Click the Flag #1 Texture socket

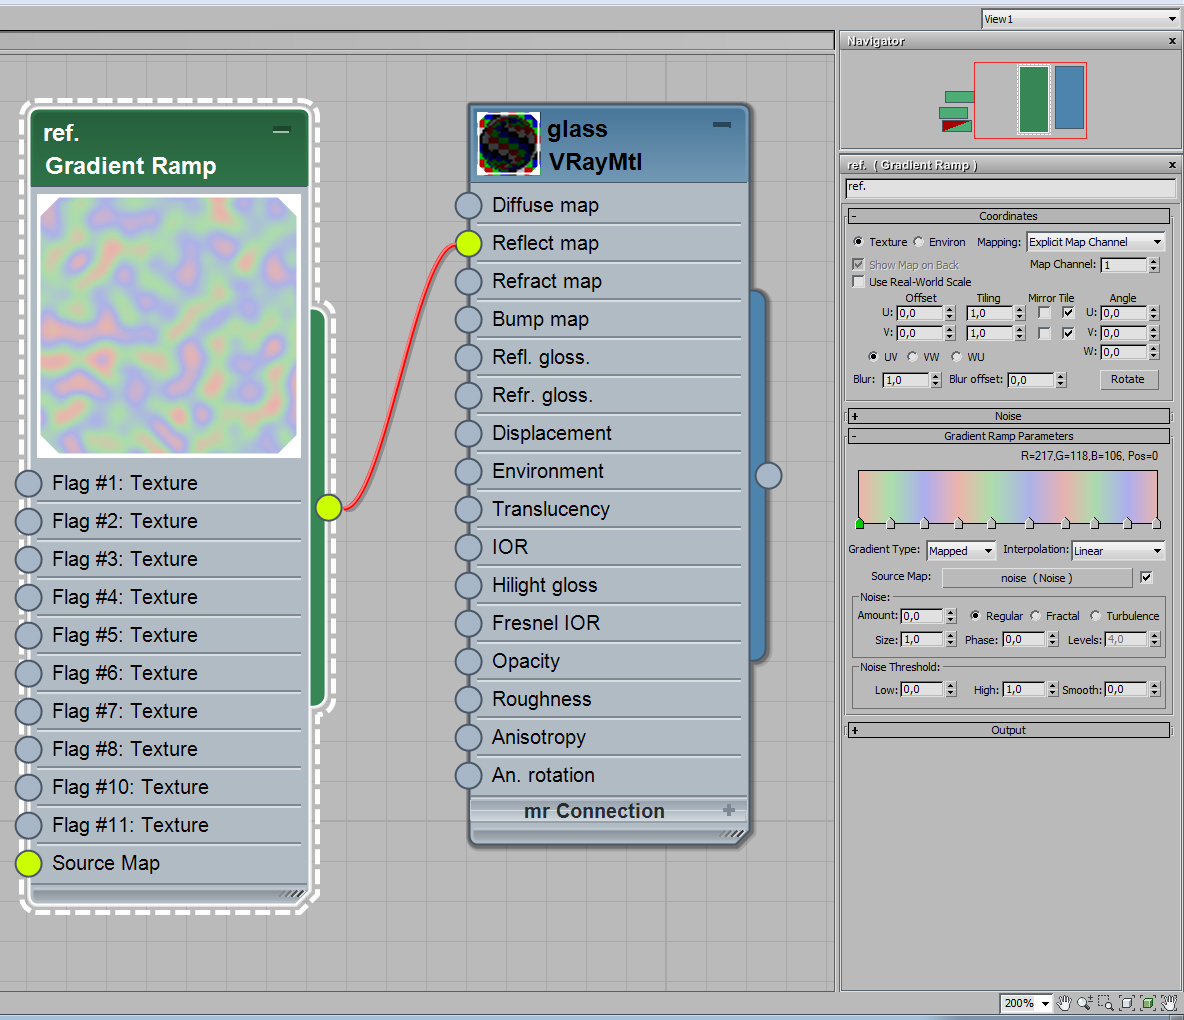pyautogui.click(x=29, y=483)
